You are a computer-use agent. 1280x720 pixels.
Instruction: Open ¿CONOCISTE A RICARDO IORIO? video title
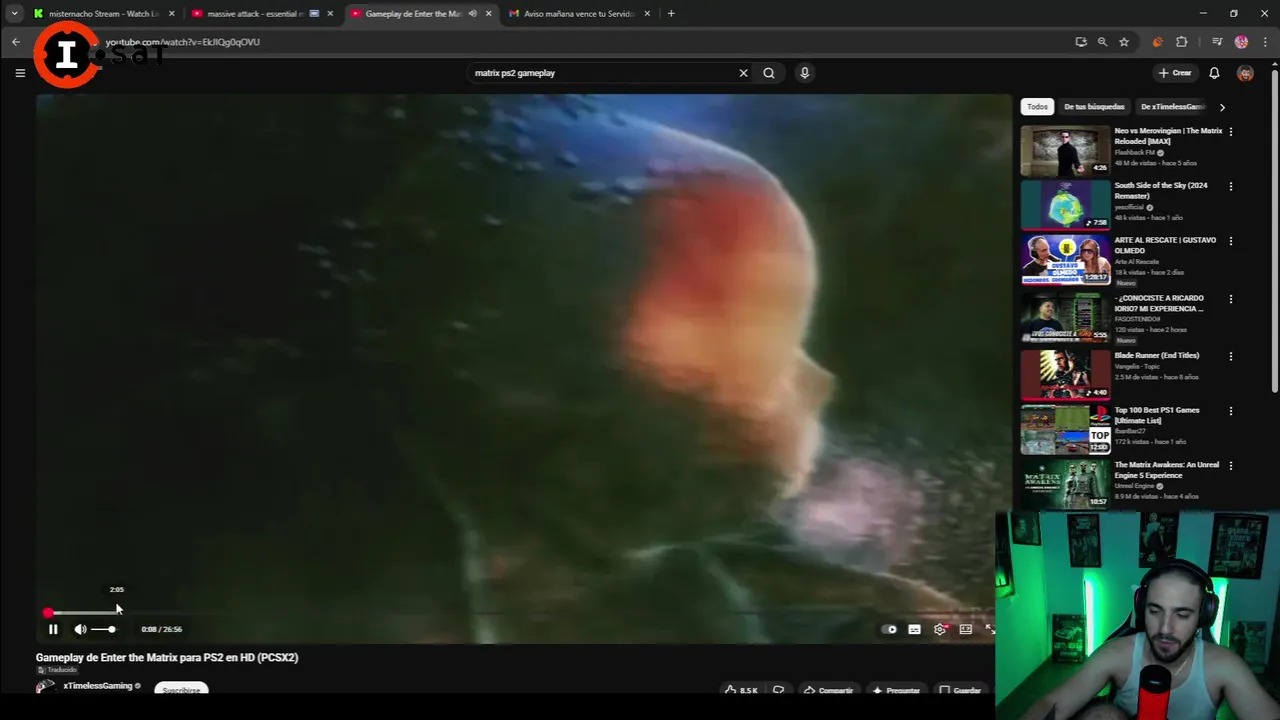tap(1160, 303)
